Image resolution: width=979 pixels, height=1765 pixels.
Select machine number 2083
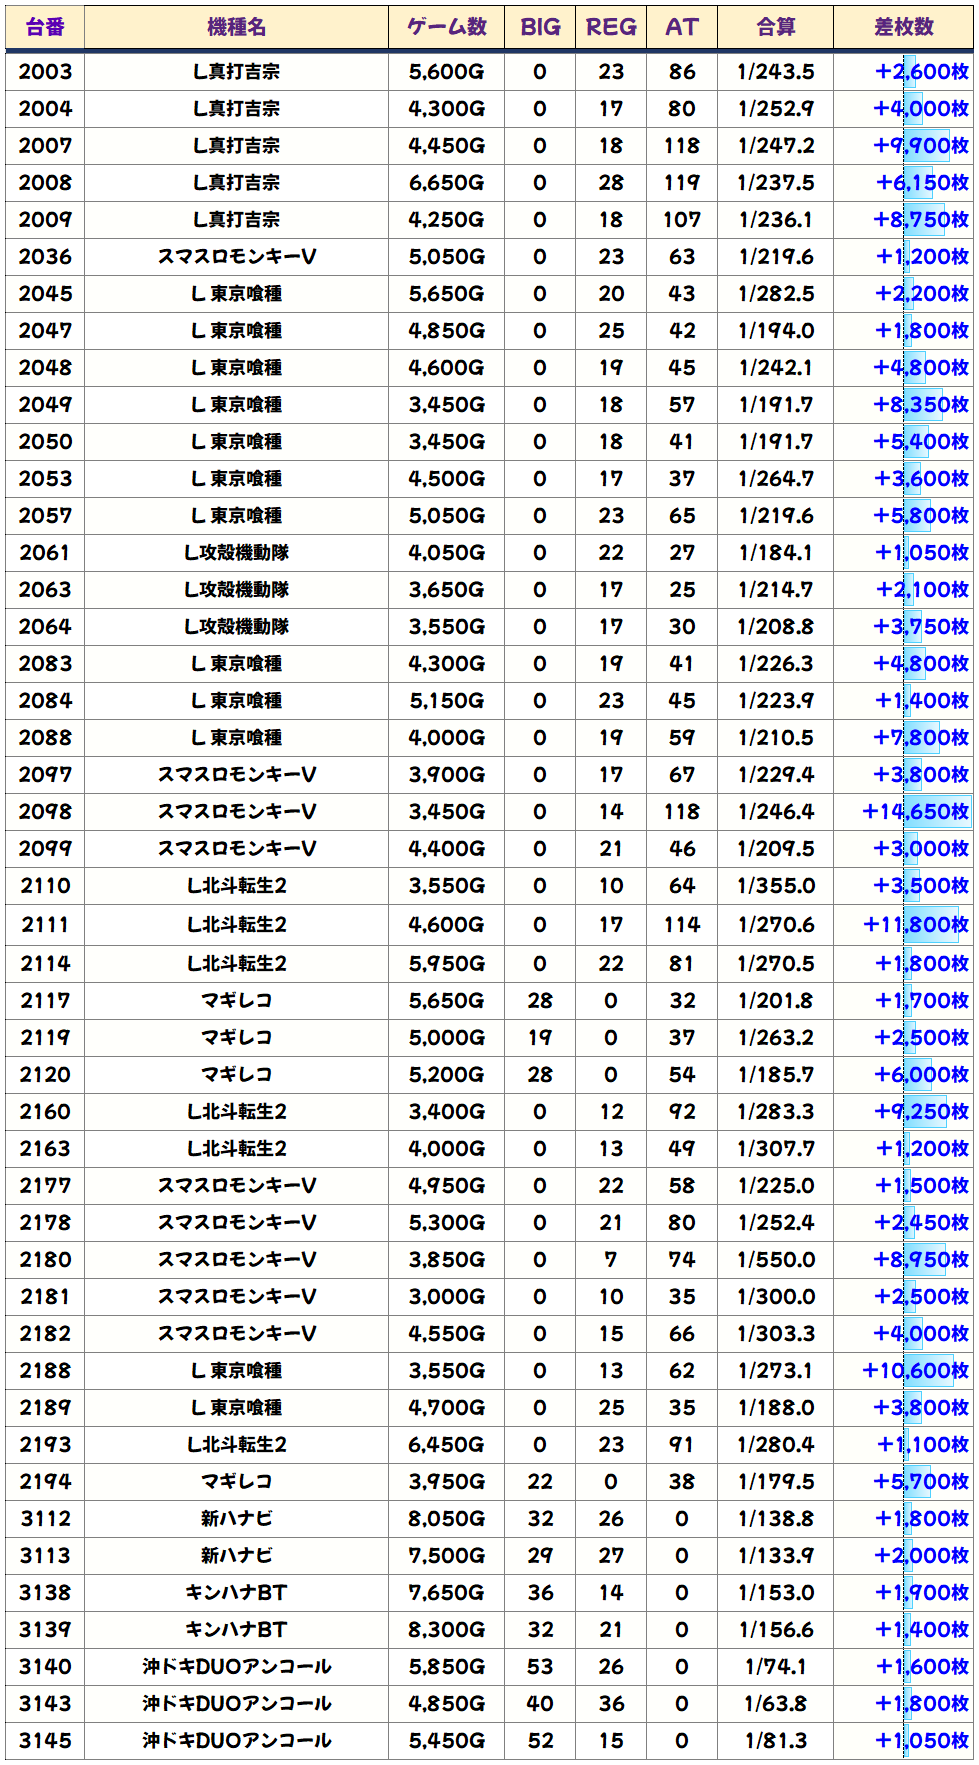(45, 664)
